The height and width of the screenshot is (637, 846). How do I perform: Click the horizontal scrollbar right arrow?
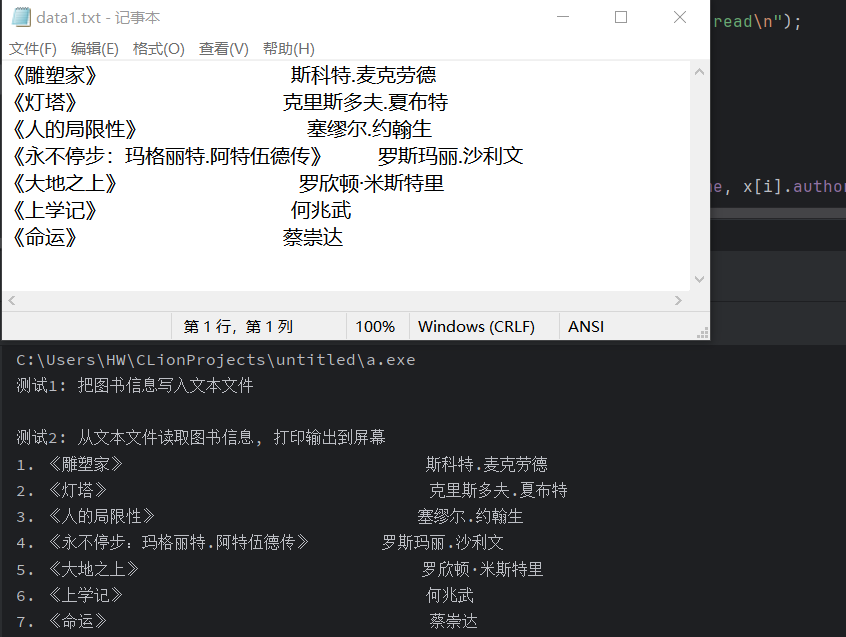tap(678, 300)
